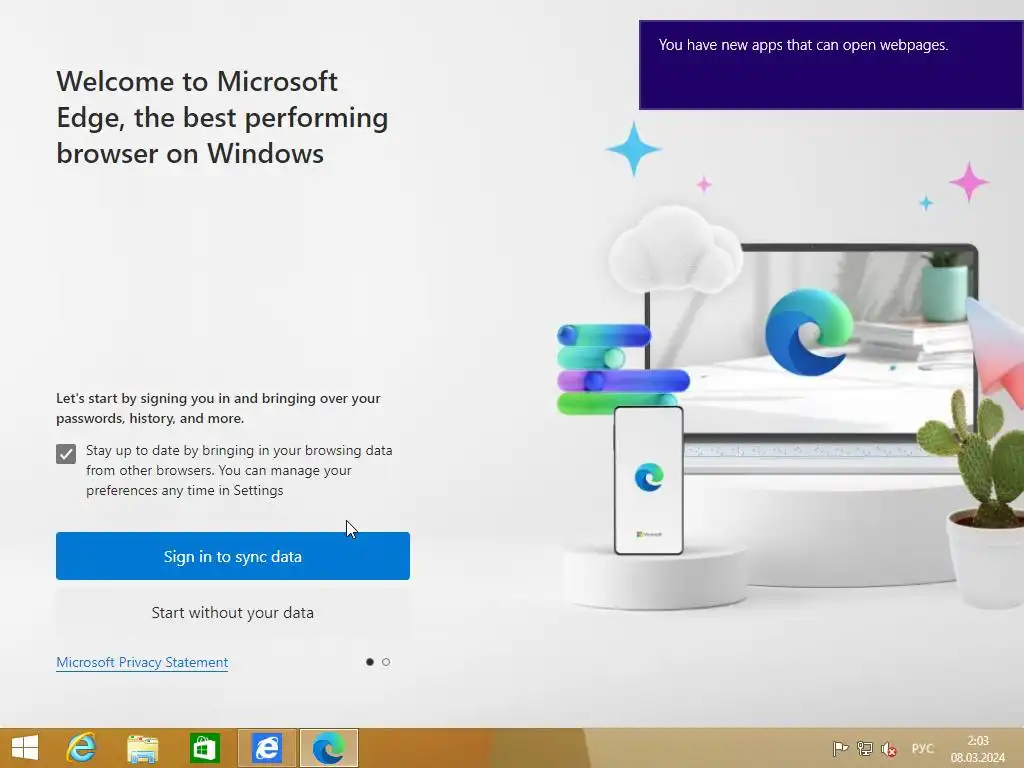This screenshot has width=1024, height=768.
Task: Go to the second onboarding page dot
Action: (x=386, y=662)
